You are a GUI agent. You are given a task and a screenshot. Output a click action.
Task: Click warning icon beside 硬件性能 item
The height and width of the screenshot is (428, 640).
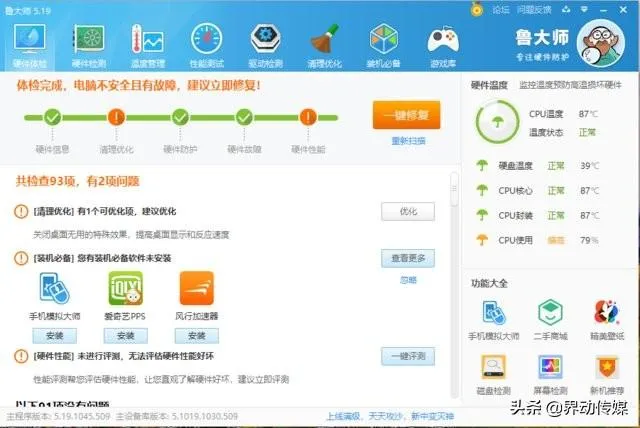[21, 356]
